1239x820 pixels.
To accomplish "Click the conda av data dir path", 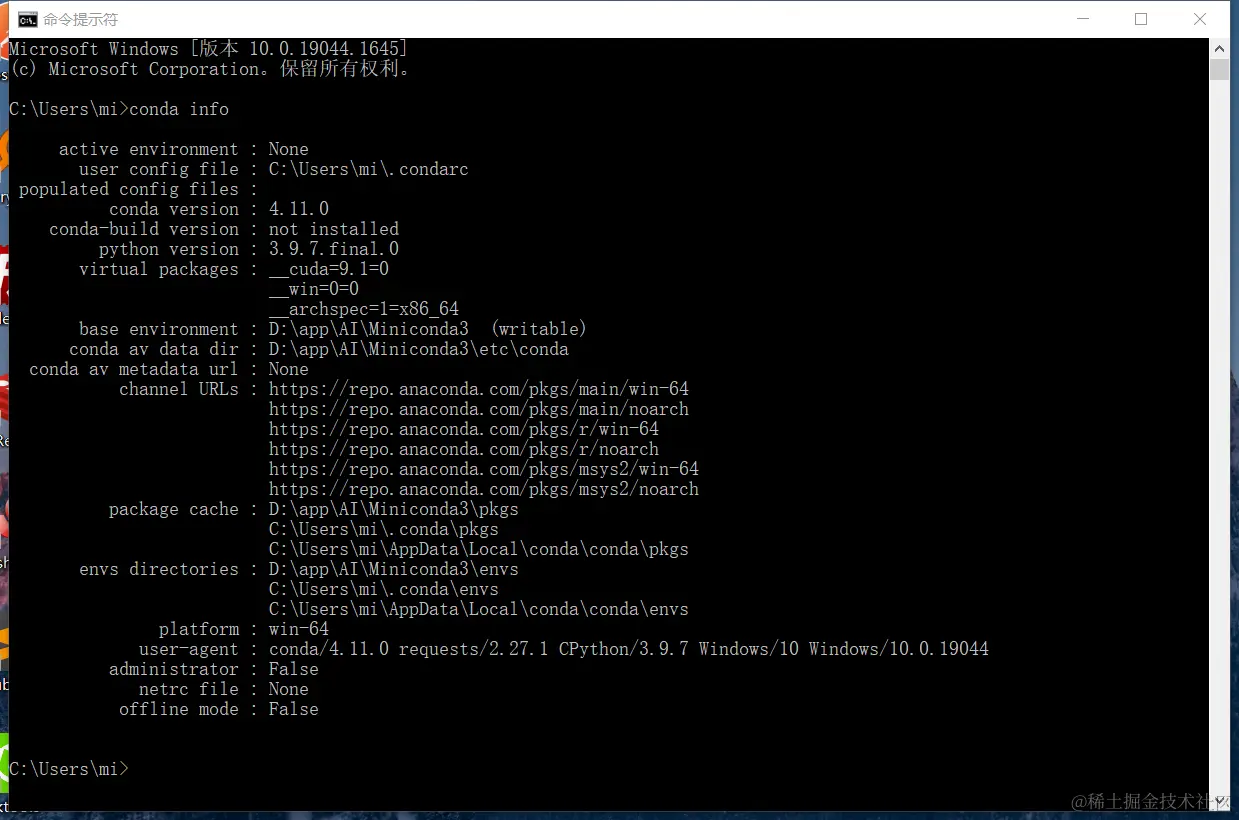I will click(419, 349).
